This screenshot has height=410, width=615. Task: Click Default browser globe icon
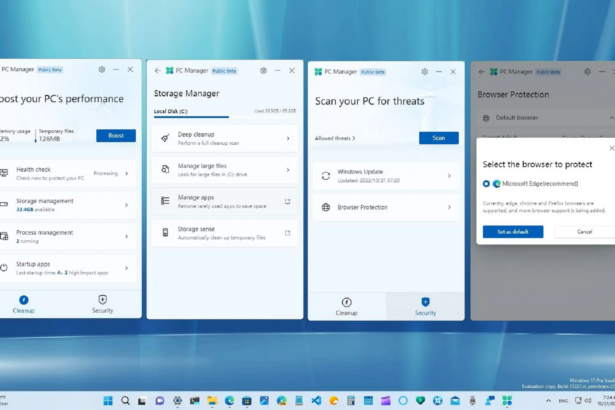click(486, 118)
